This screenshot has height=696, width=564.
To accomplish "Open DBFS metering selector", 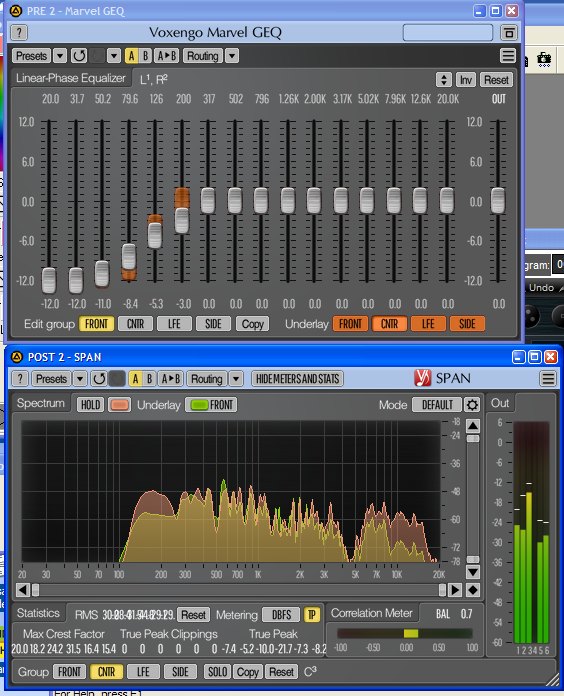I will [x=281, y=615].
